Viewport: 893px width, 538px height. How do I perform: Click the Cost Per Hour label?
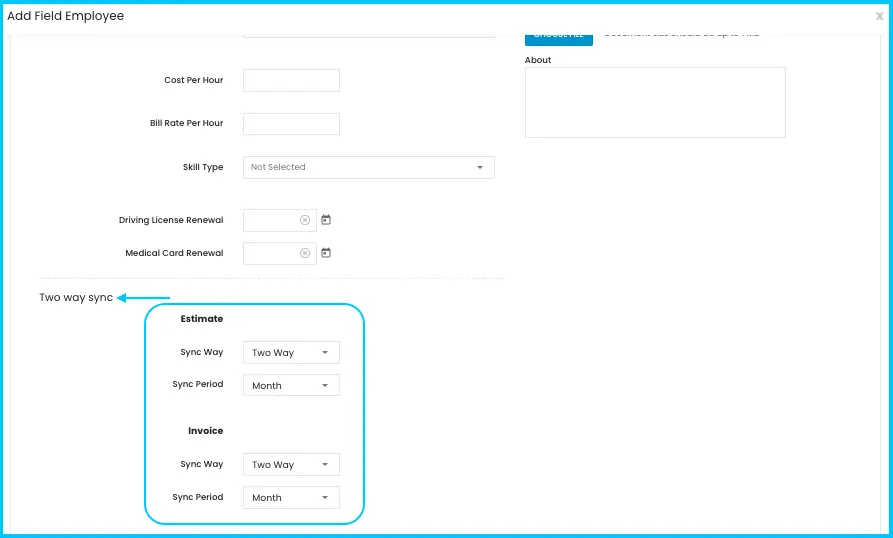click(194, 80)
